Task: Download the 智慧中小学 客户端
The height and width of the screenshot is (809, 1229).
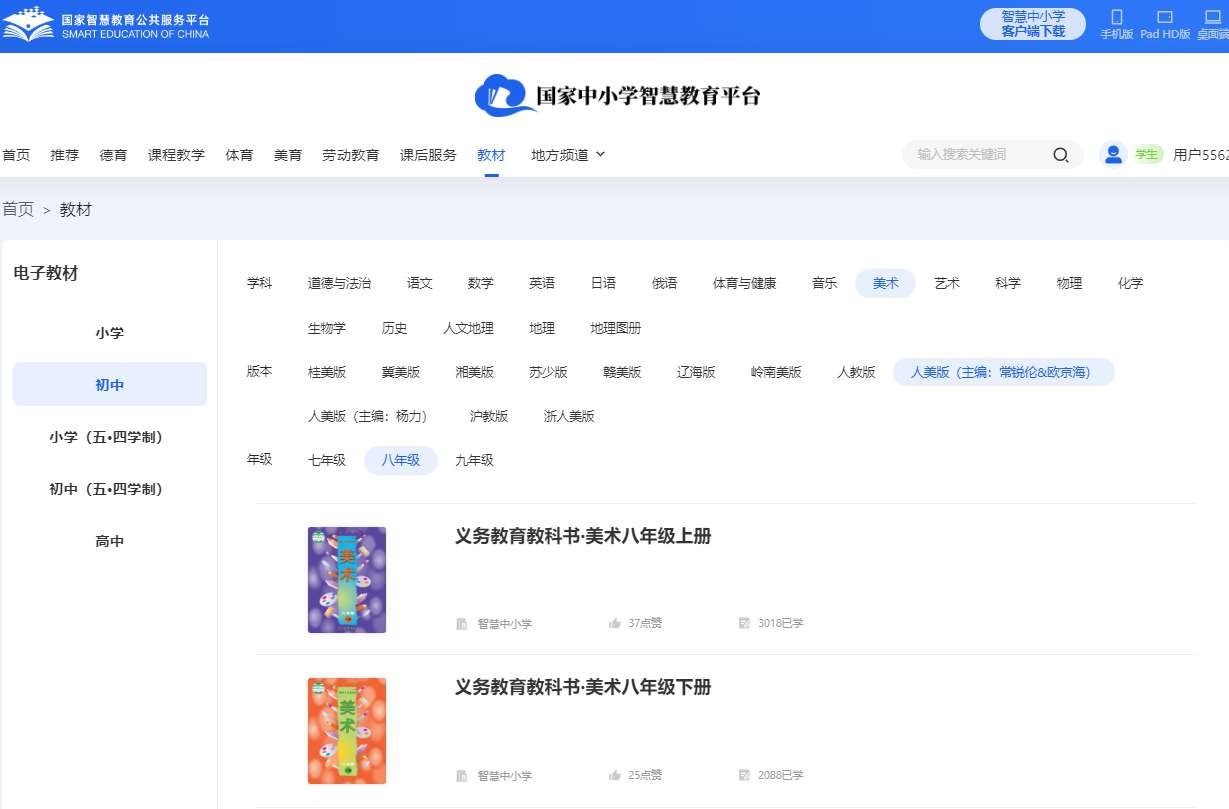Action: [x=1033, y=24]
